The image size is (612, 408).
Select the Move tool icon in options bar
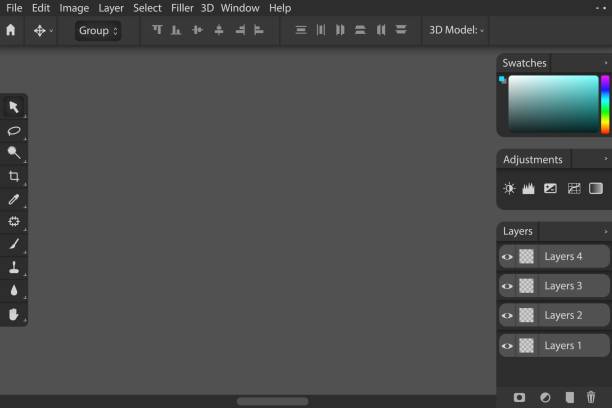[39, 30]
